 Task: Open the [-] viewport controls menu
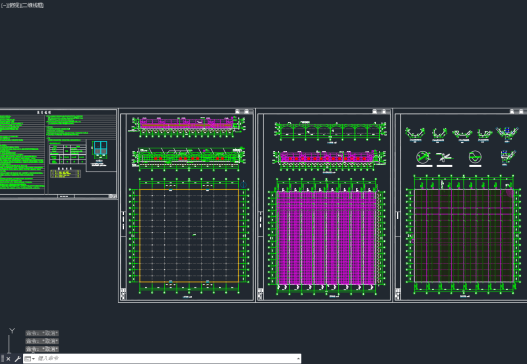[3, 5]
